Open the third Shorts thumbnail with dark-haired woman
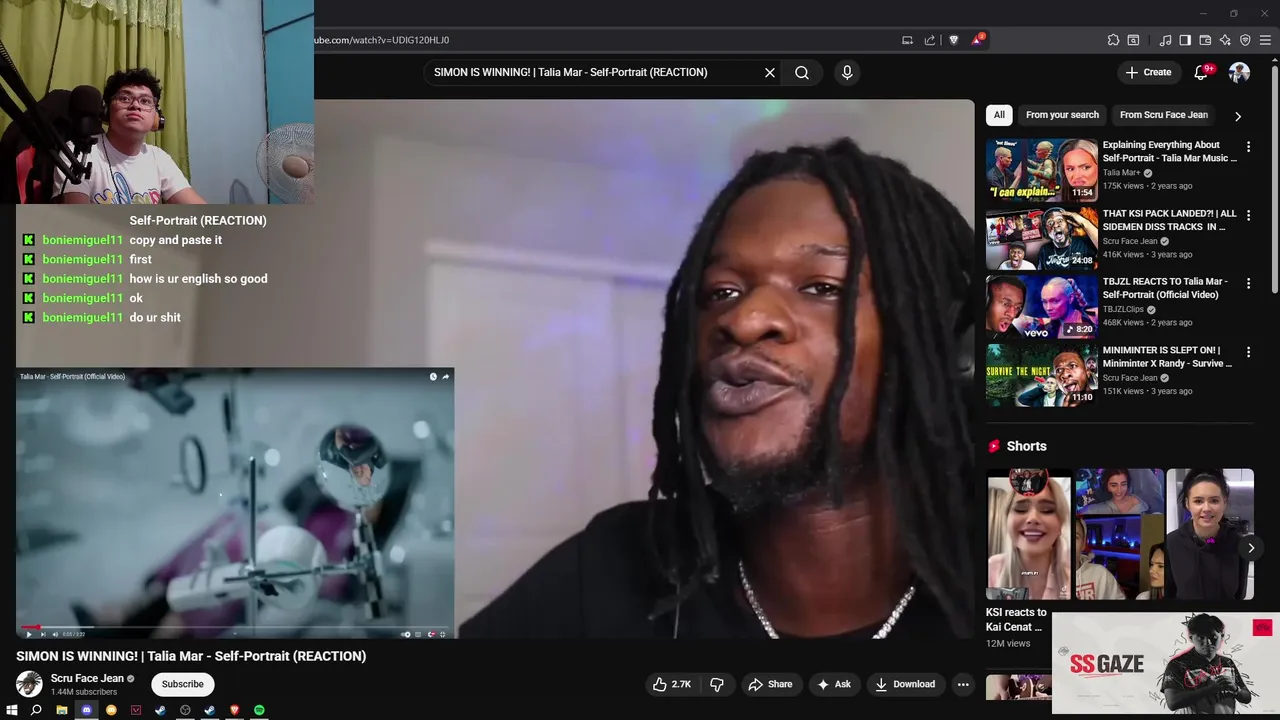1280x720 pixels. pos(1209,534)
